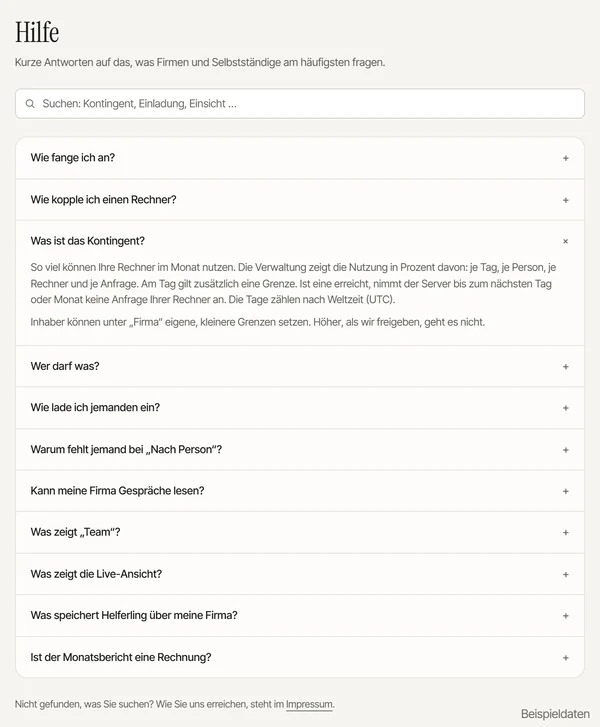Click the plus icon beside "Ist der Monatsbericht eine Rechnung?"
The width and height of the screenshot is (600, 727).
click(566, 658)
